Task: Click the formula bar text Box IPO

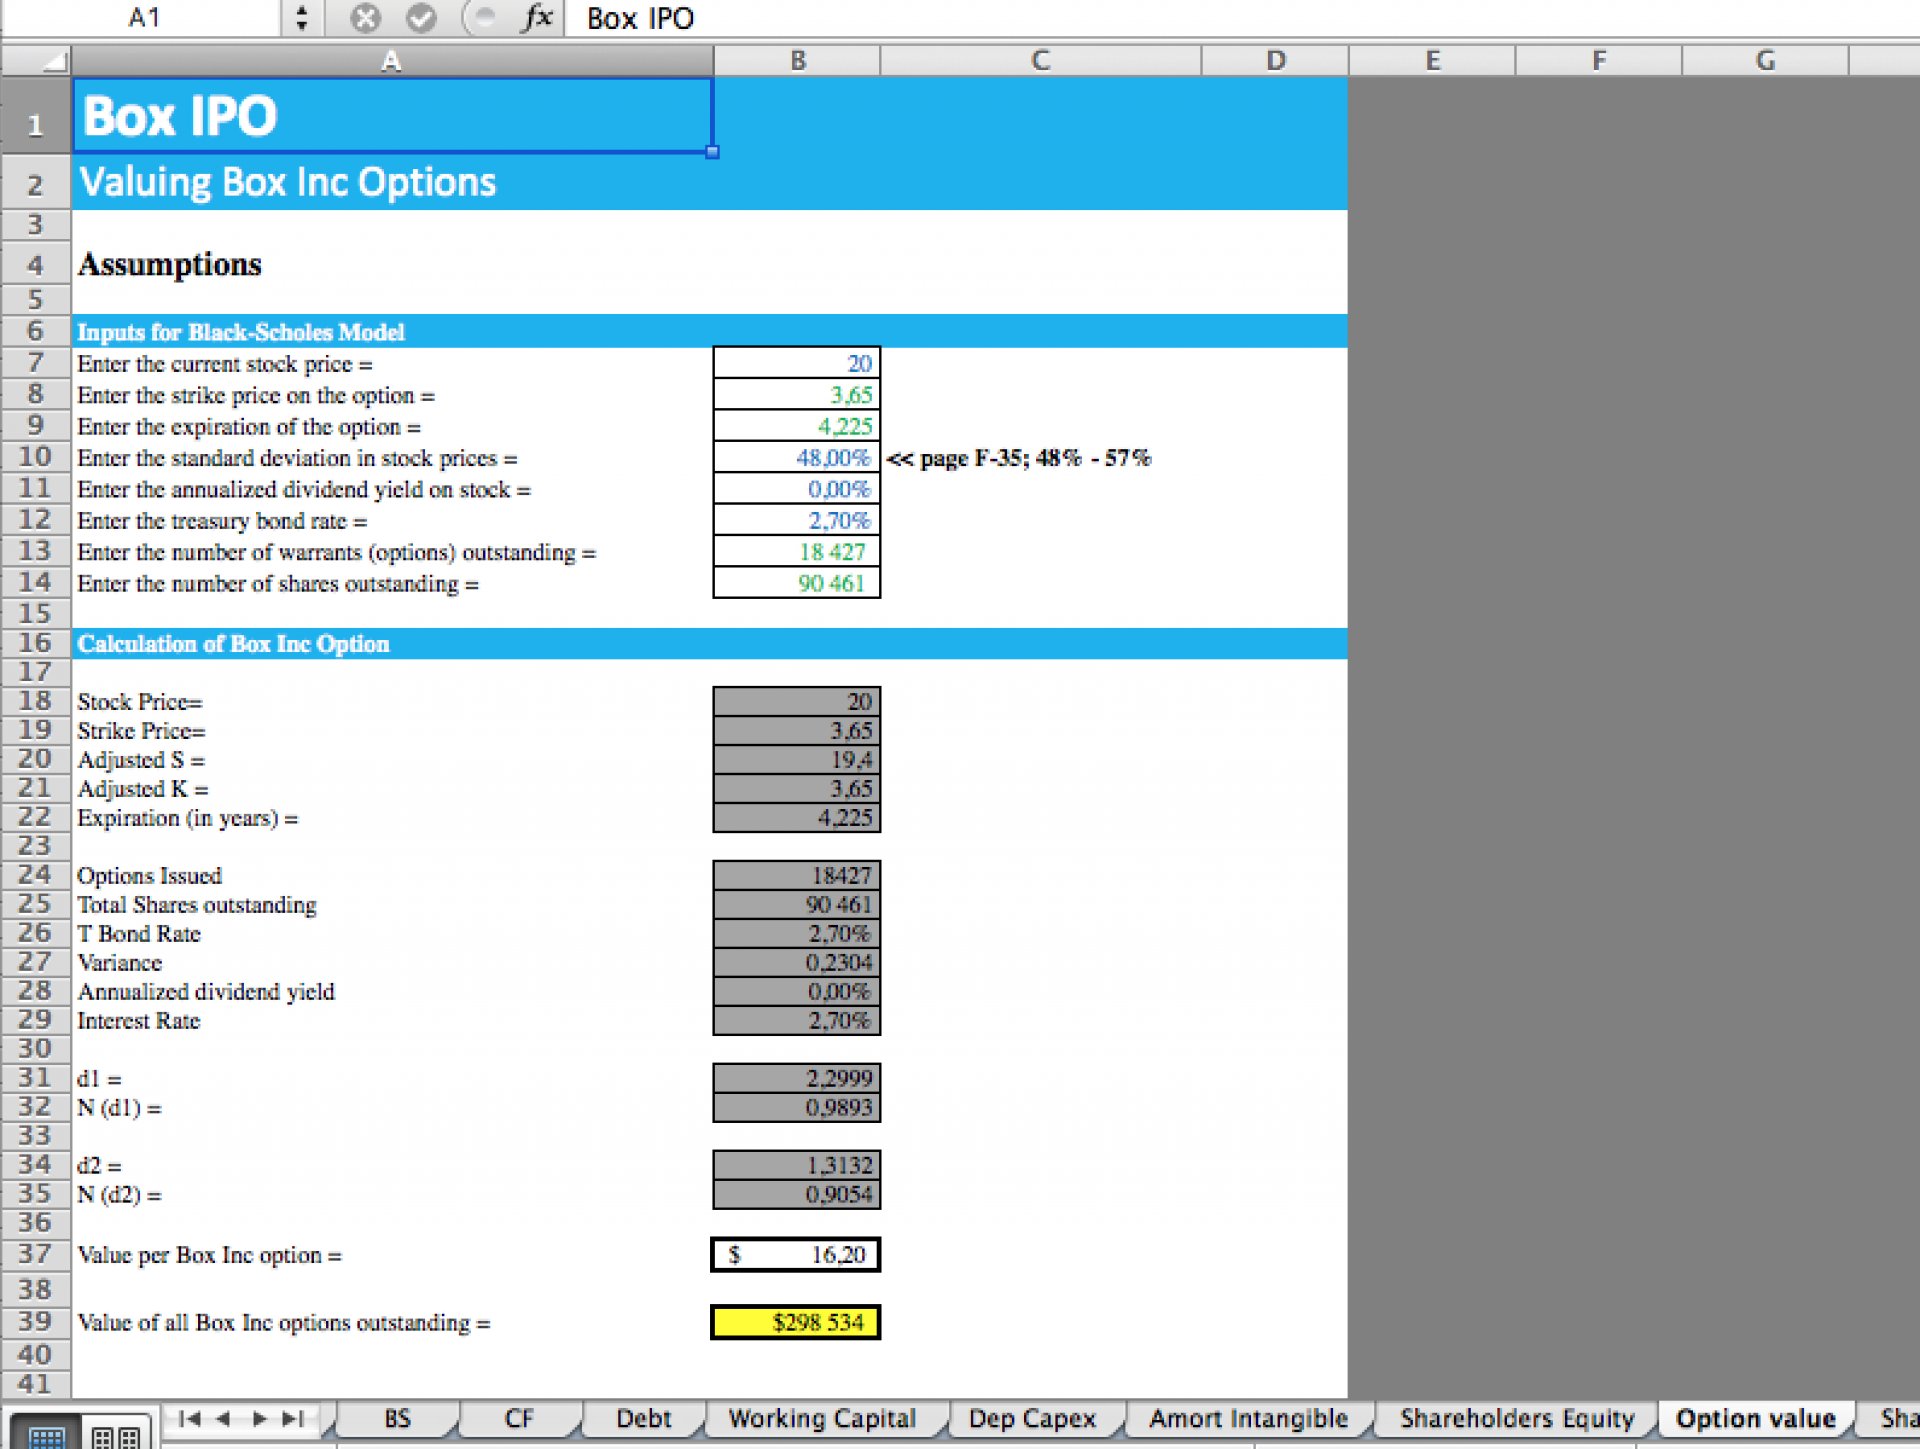Action: click(640, 19)
